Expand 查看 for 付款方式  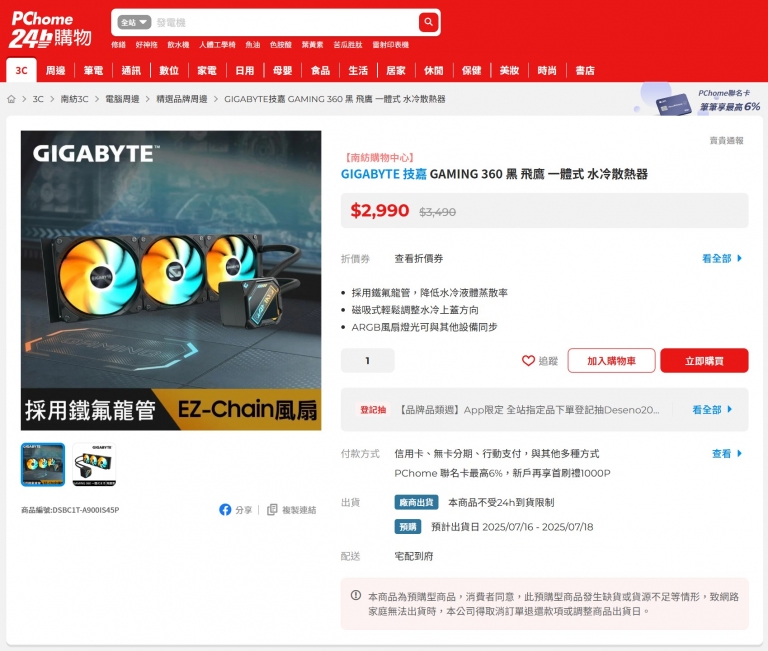pos(727,454)
